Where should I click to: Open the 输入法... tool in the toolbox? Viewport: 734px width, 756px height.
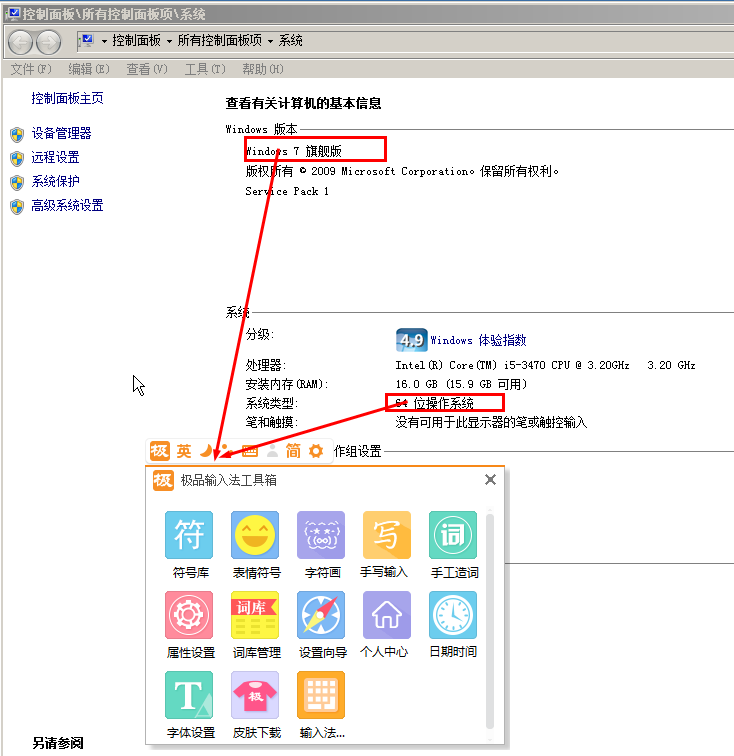tap(321, 704)
